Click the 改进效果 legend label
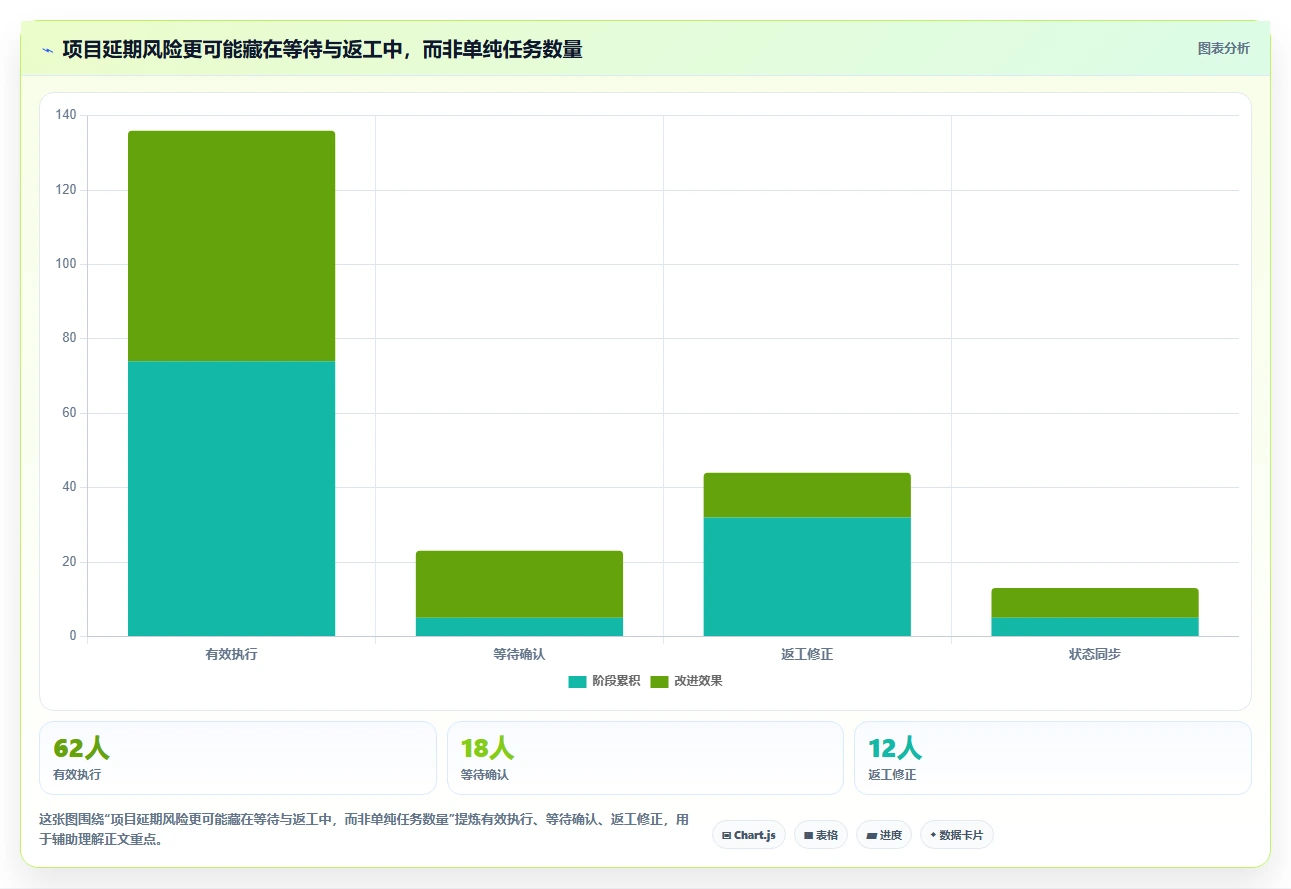Screen dimensions: 1291x889 698,681
